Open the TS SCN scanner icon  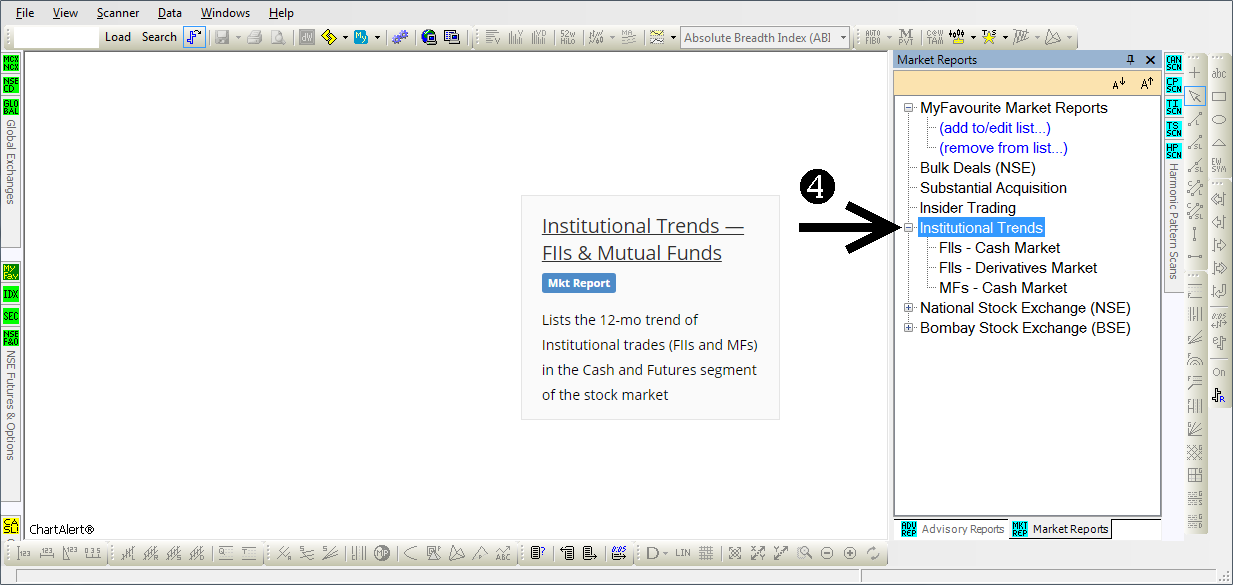(1174, 129)
